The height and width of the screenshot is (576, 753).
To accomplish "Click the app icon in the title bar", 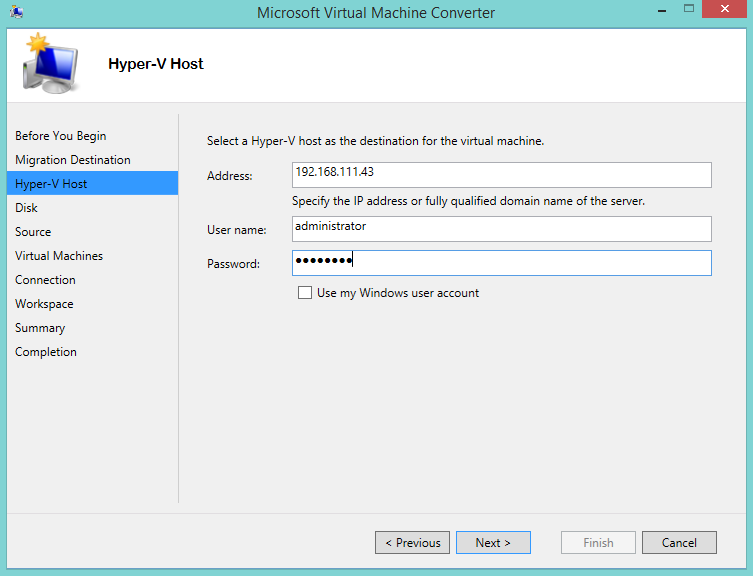I will (16, 12).
